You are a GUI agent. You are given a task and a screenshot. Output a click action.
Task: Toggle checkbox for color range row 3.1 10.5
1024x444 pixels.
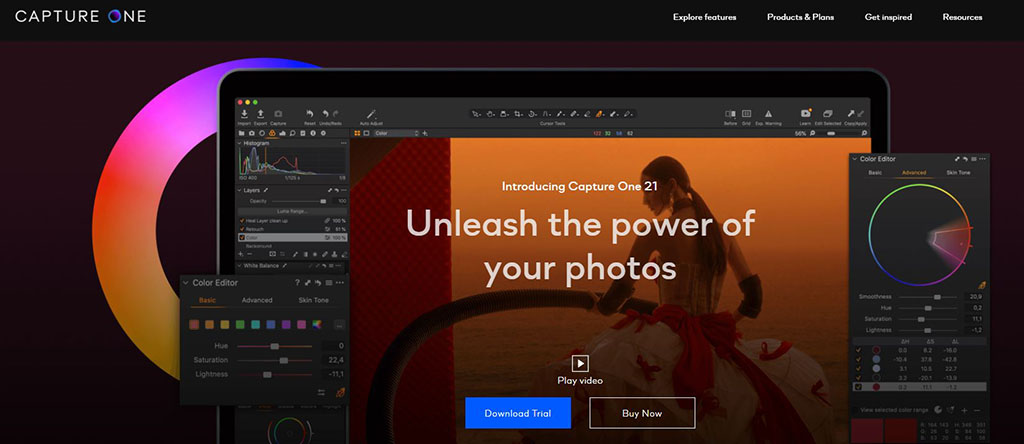click(x=858, y=368)
